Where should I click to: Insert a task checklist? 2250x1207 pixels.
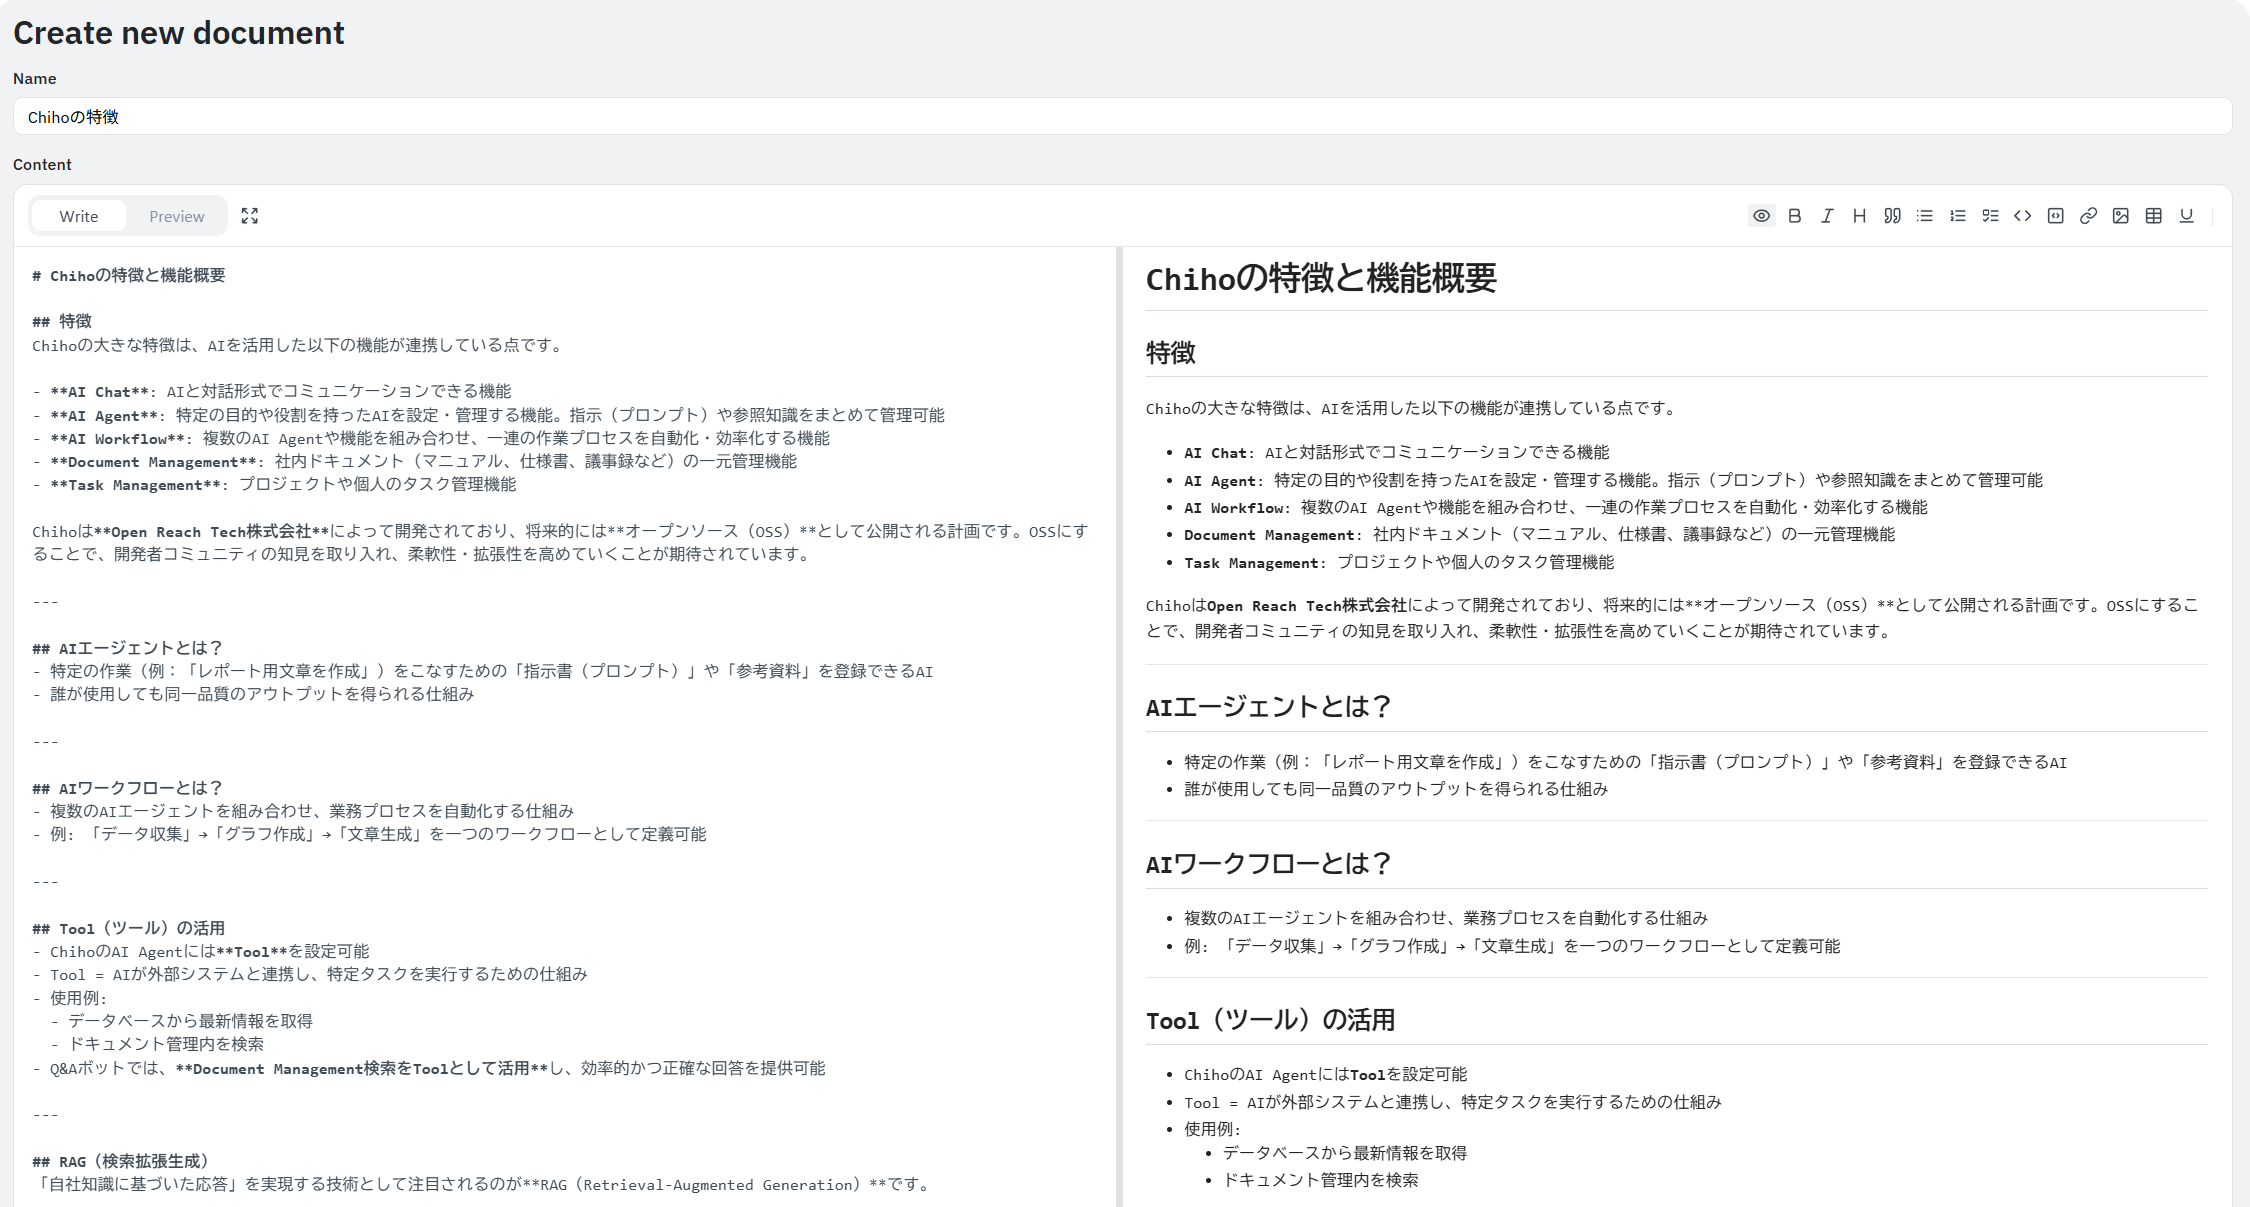[1990, 216]
